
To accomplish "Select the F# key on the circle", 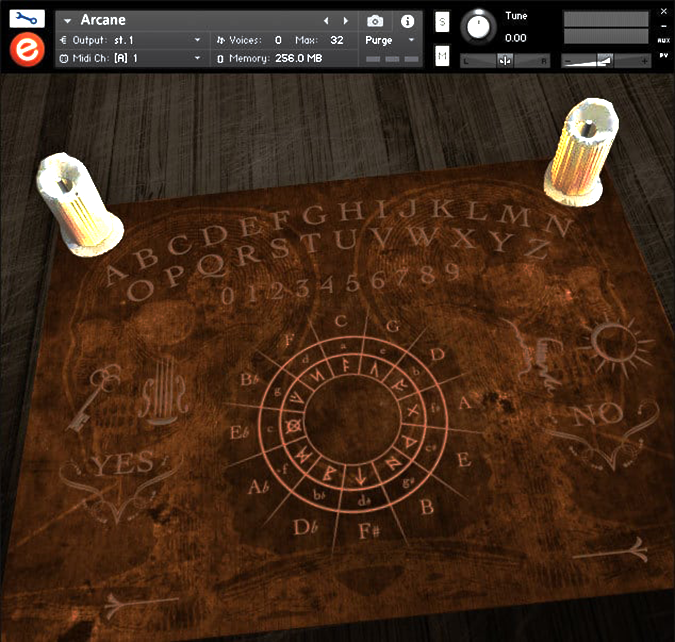I will click(369, 531).
